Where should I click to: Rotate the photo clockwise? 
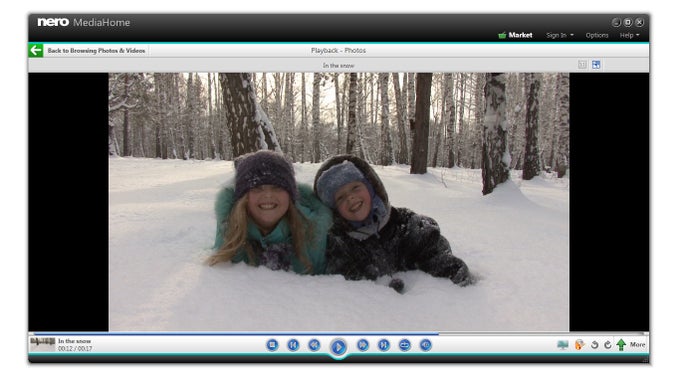pos(608,345)
